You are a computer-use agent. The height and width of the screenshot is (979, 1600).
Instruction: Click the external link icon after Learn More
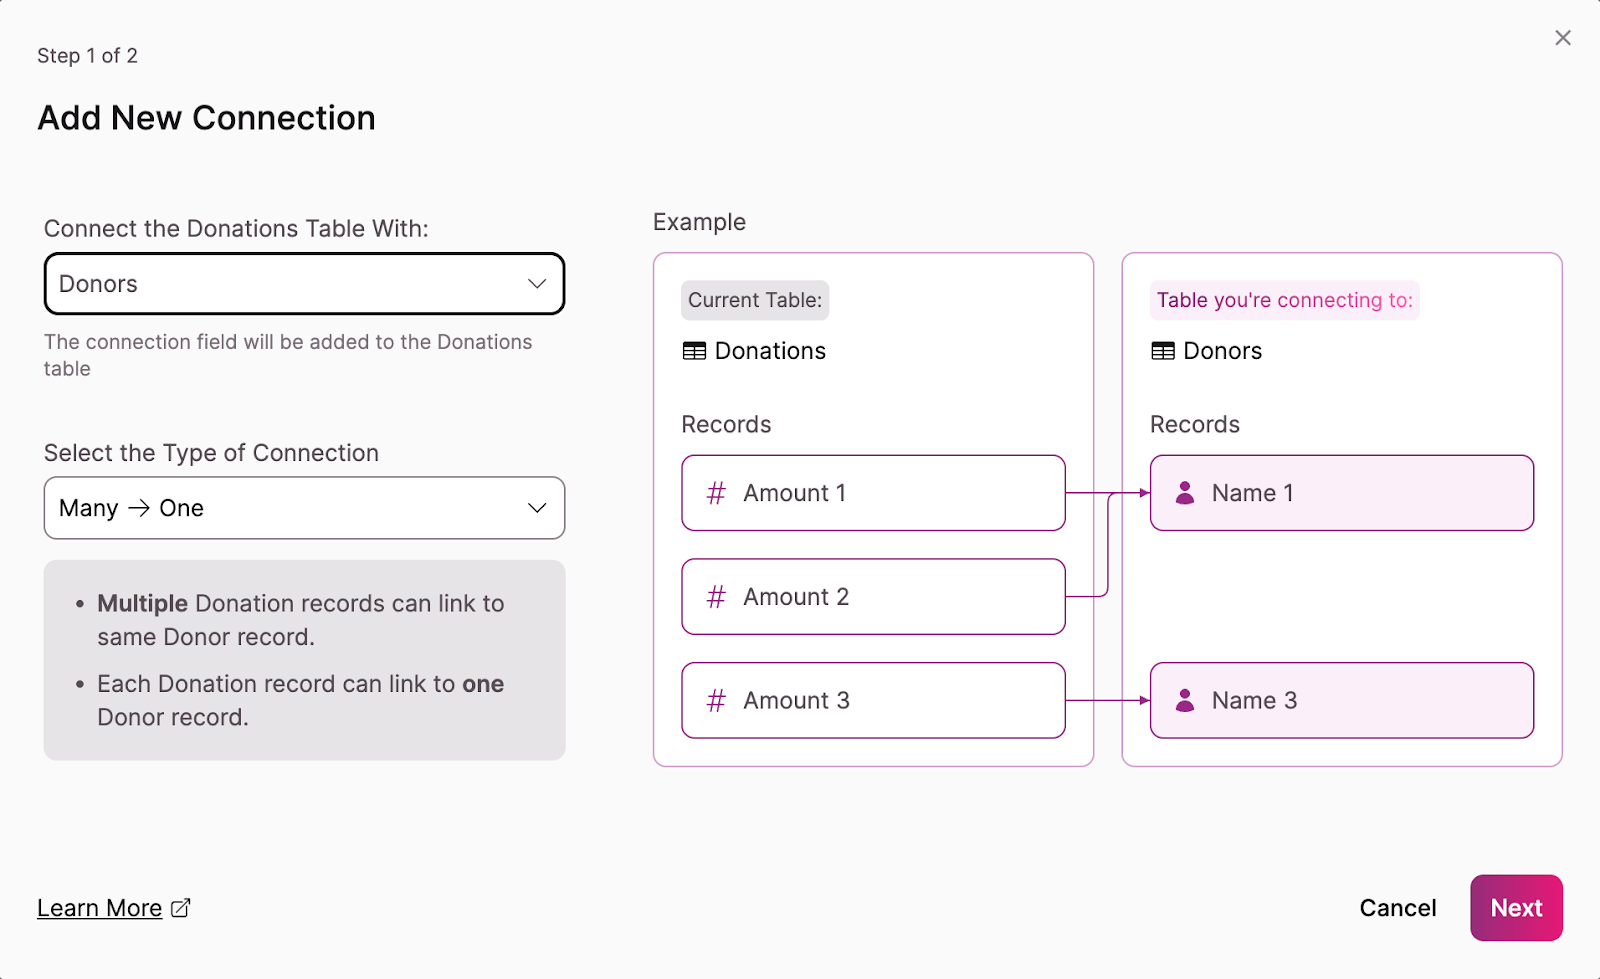[x=181, y=908]
